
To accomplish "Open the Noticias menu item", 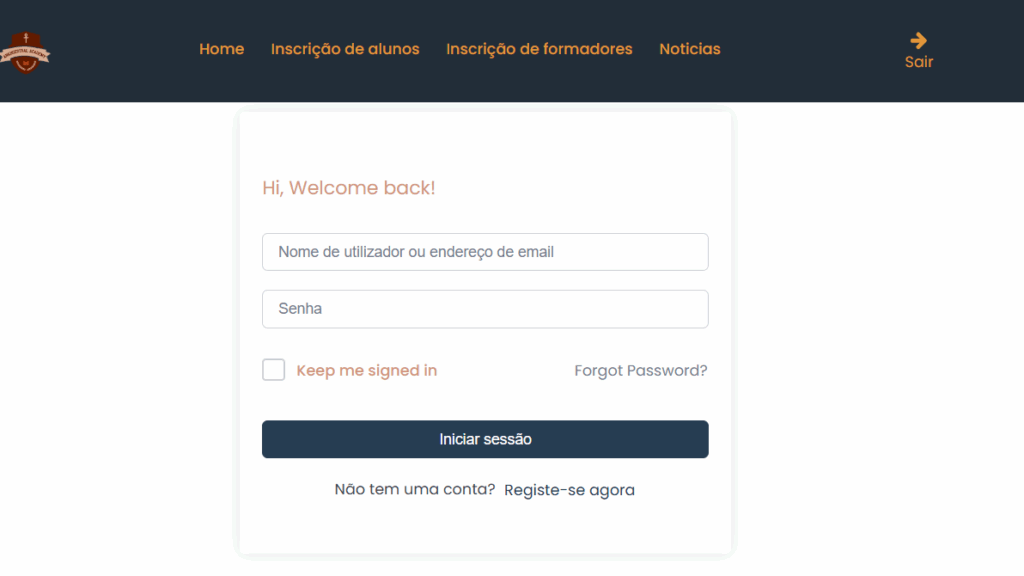I will click(x=690, y=49).
